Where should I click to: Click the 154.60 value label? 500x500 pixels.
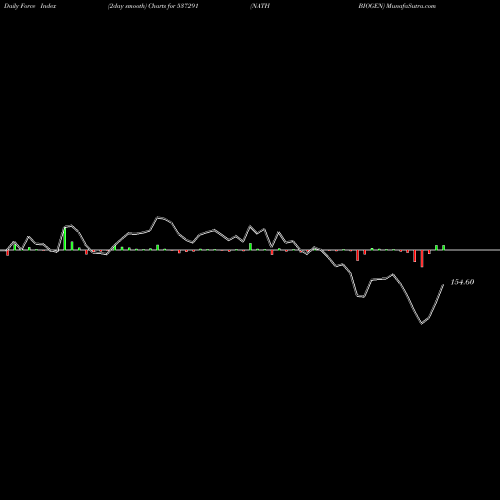[x=462, y=282]
